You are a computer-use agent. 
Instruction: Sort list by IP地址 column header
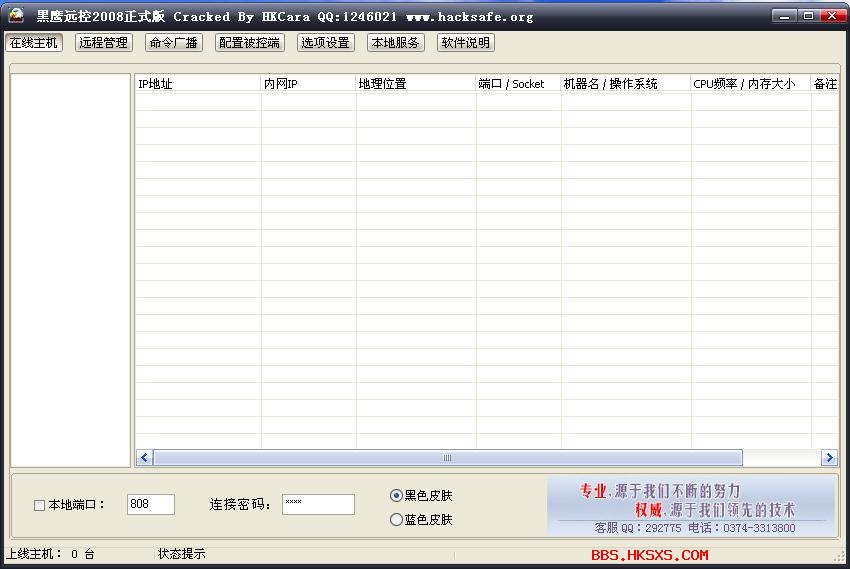[x=197, y=84]
